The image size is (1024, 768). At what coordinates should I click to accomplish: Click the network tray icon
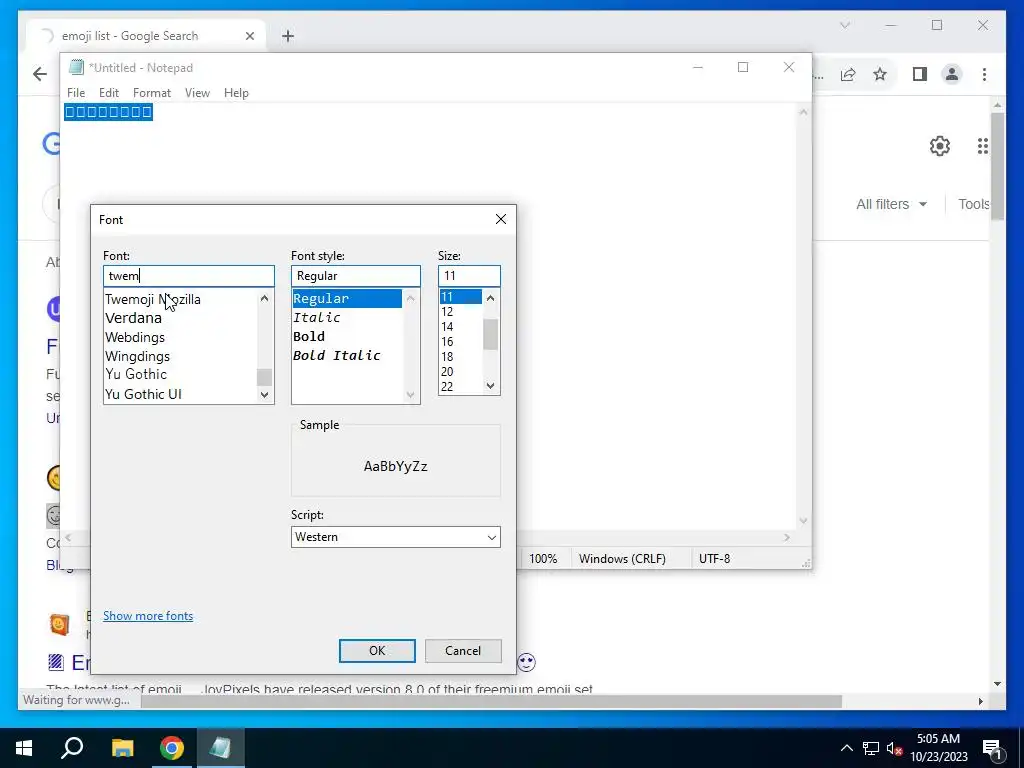point(871,748)
